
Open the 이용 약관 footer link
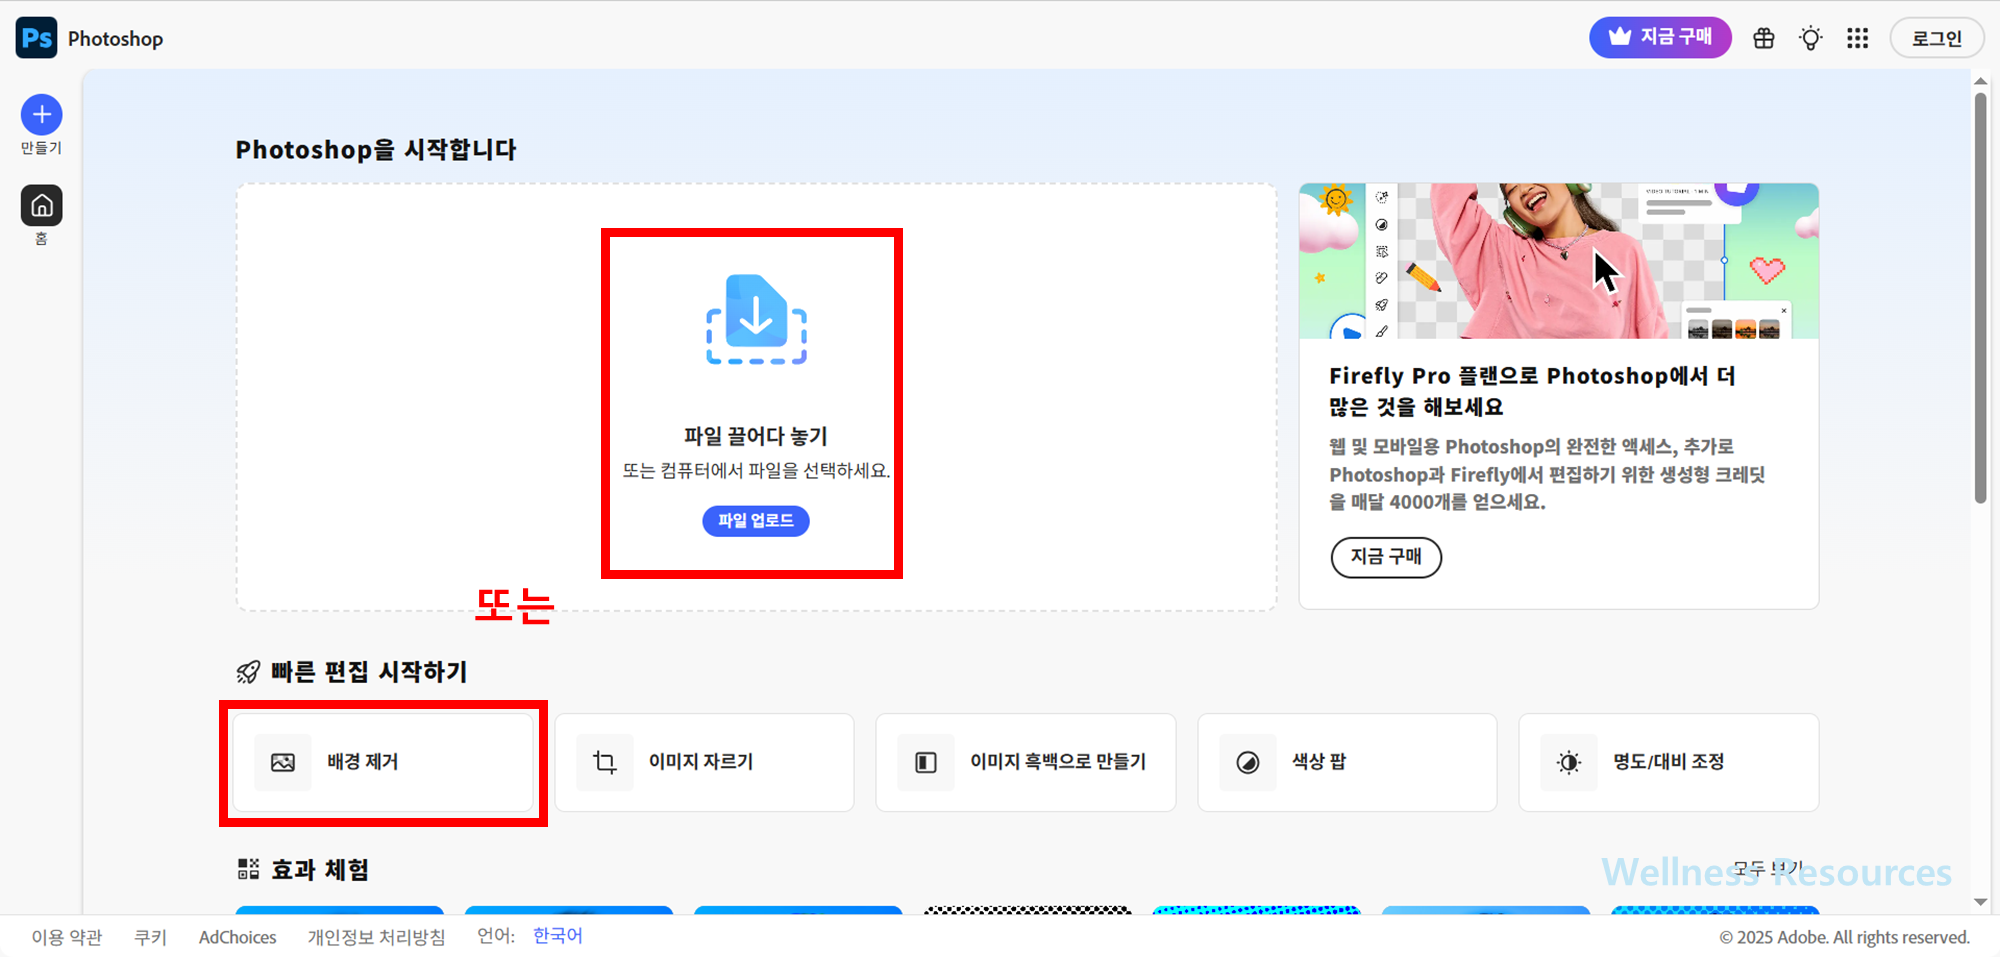tap(67, 937)
